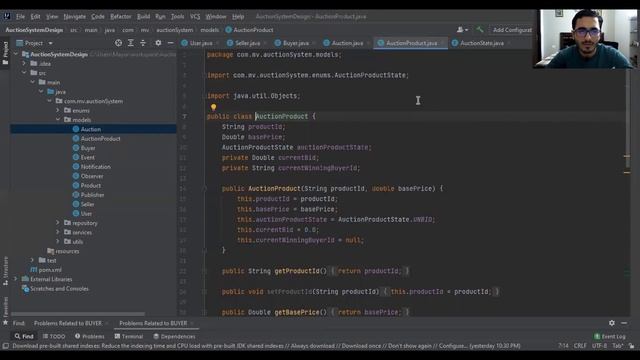Expand the services package
Image resolution: width=640 pixels, height=360 pixels.
58,232
